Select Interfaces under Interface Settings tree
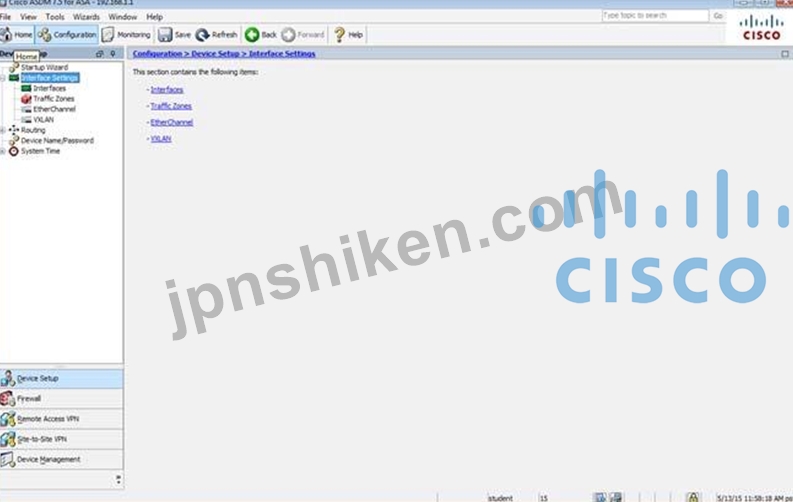793x502 pixels. click(49, 88)
